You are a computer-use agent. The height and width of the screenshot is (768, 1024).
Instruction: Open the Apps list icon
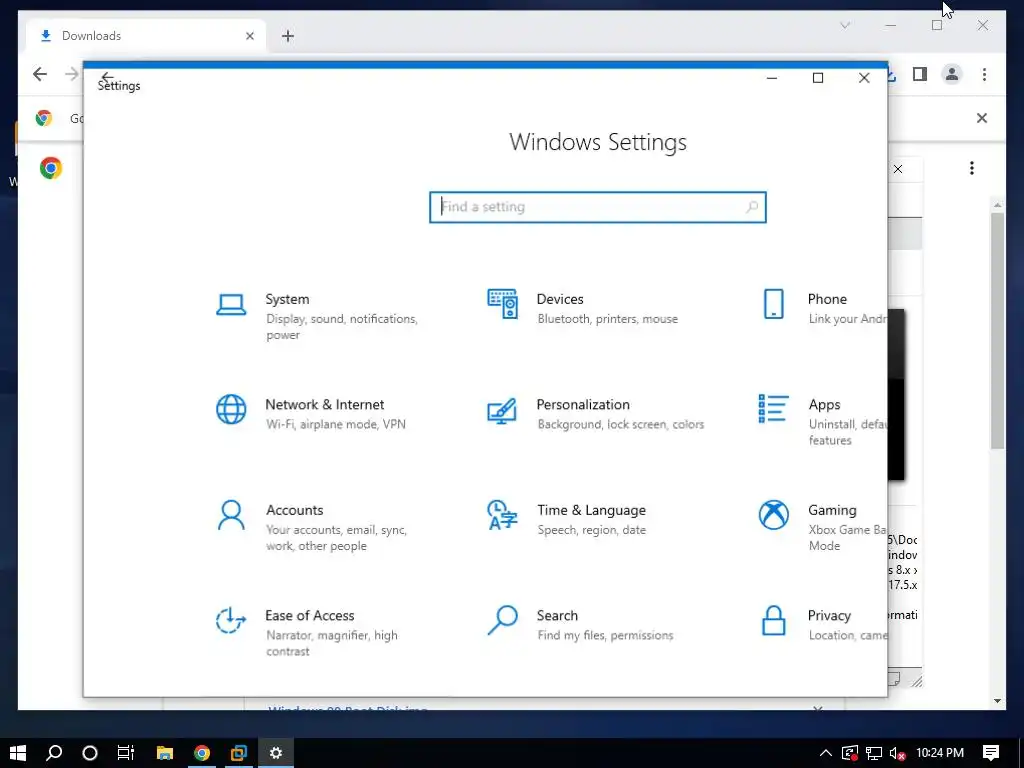pyautogui.click(x=773, y=409)
